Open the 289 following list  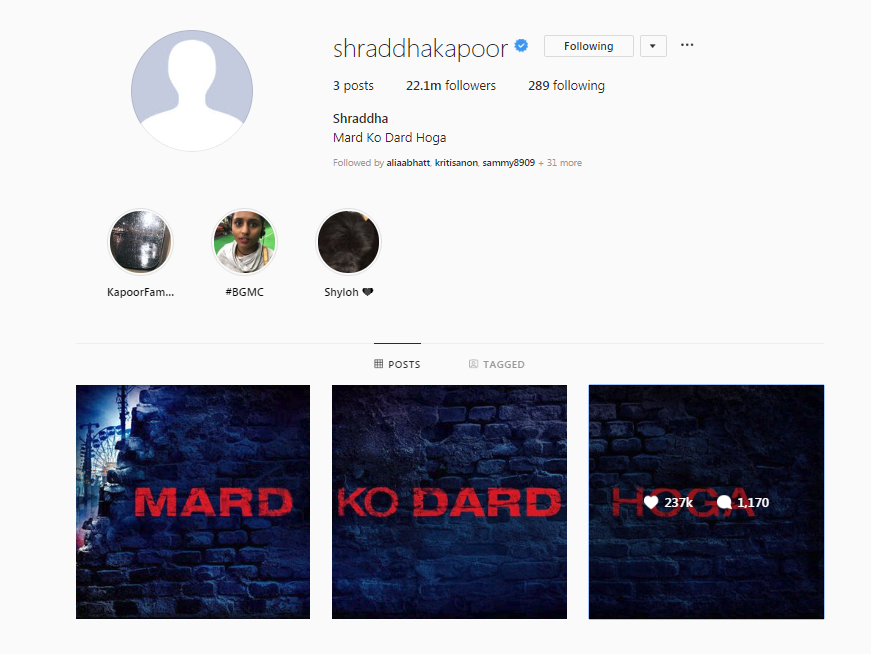click(x=567, y=86)
